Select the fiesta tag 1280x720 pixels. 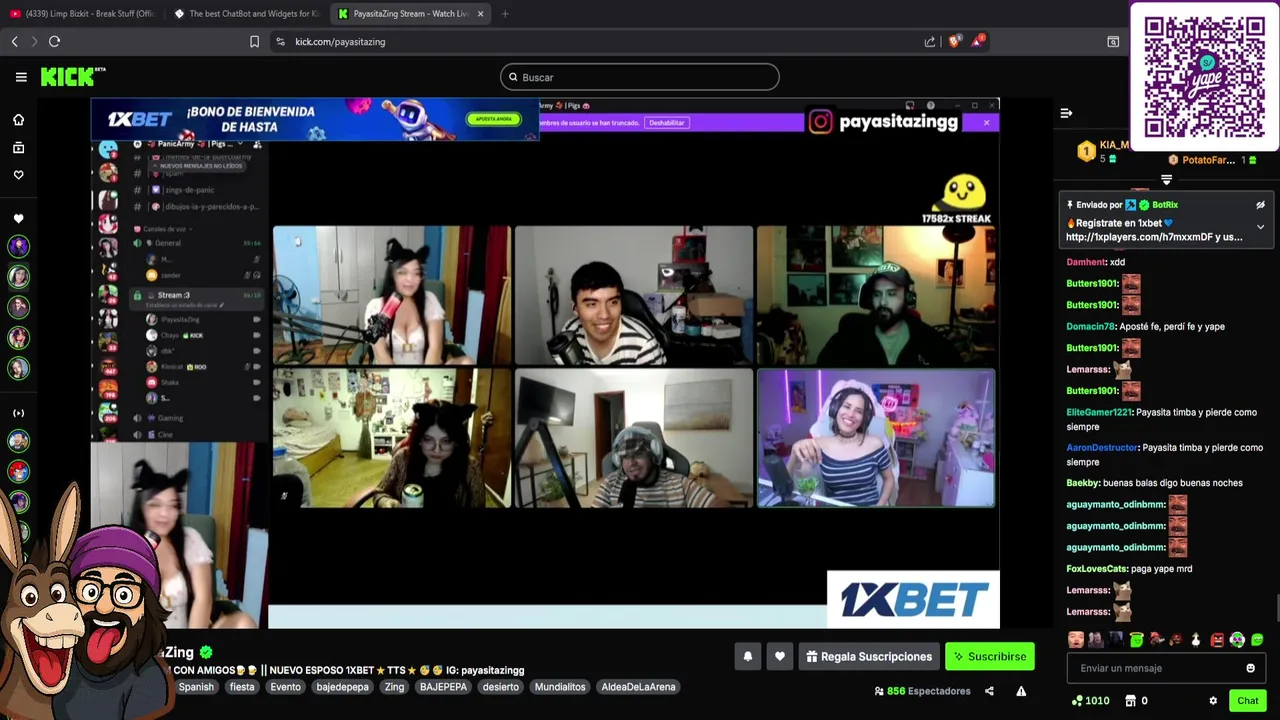(x=242, y=687)
